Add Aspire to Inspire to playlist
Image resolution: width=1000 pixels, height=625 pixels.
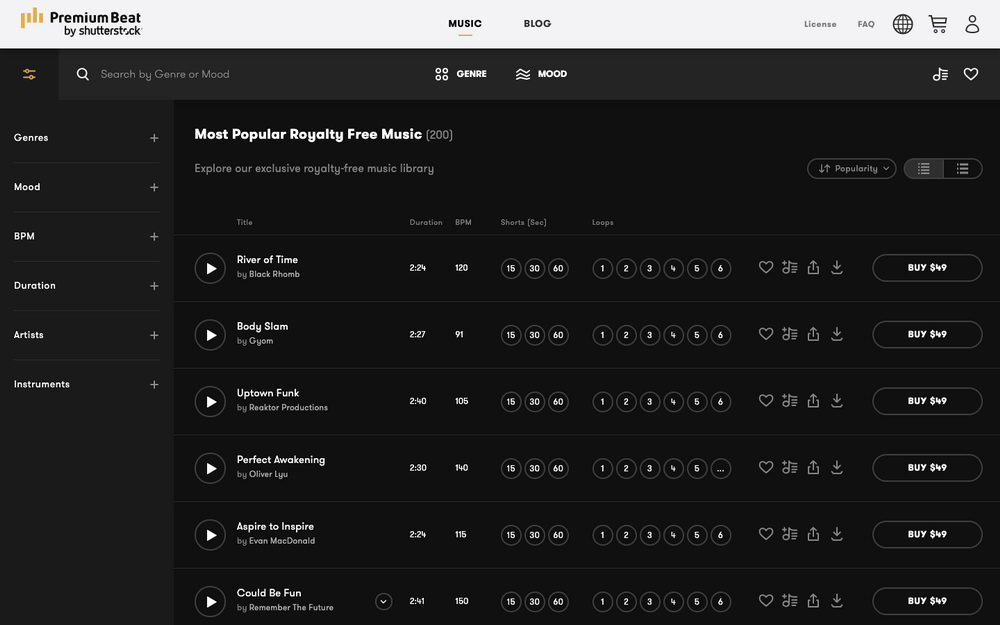click(790, 535)
